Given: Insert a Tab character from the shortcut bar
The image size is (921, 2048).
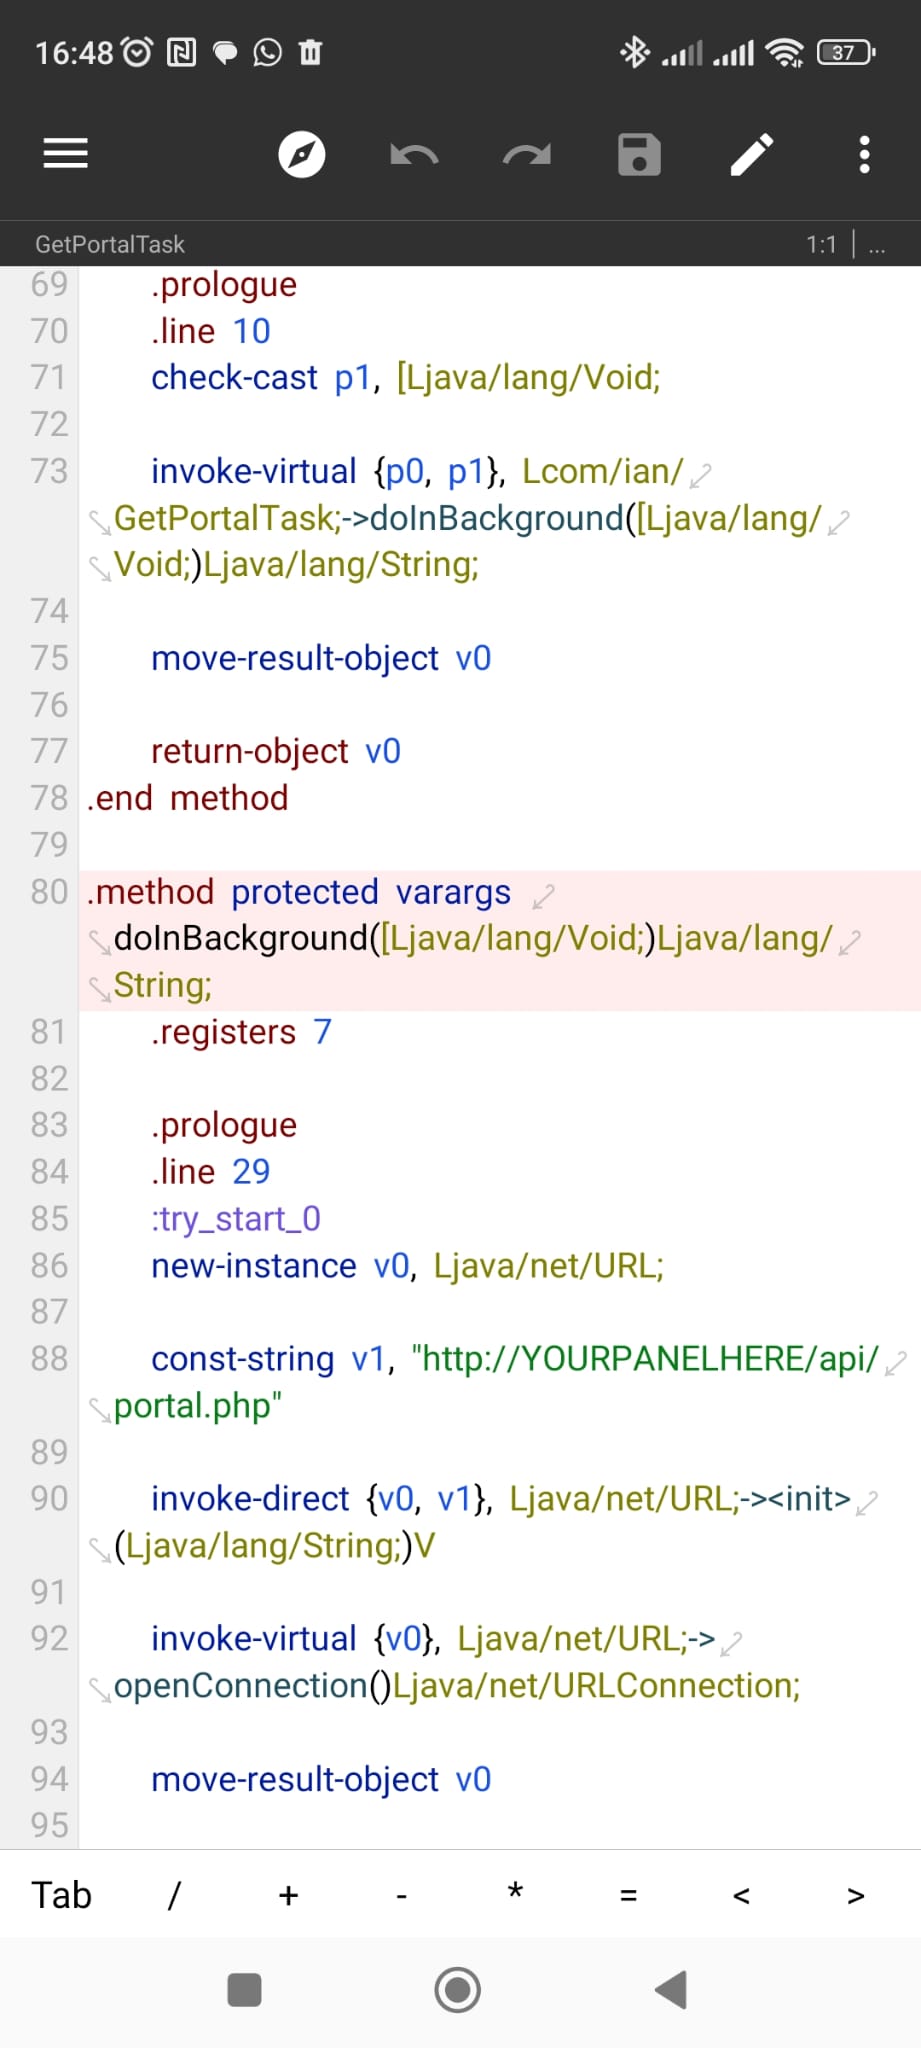Looking at the screenshot, I should click(x=62, y=1895).
